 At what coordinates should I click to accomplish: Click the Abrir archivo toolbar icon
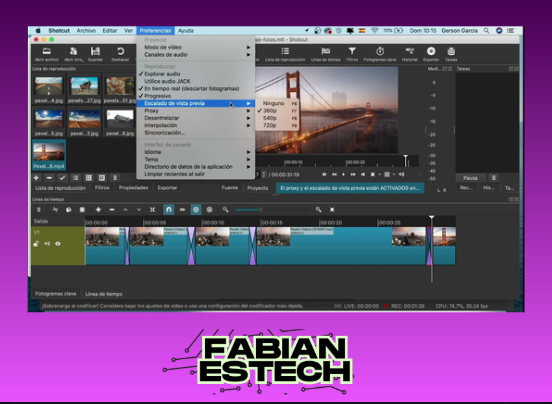click(46, 51)
